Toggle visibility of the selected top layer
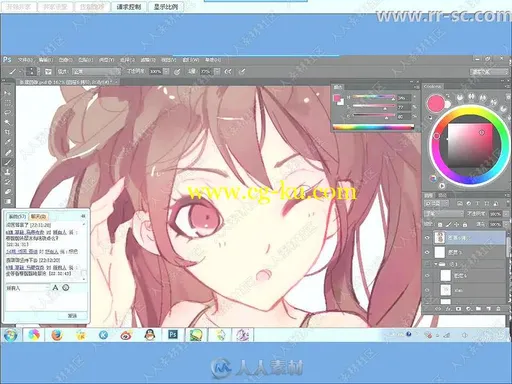This screenshot has width=512, height=384. (427, 238)
